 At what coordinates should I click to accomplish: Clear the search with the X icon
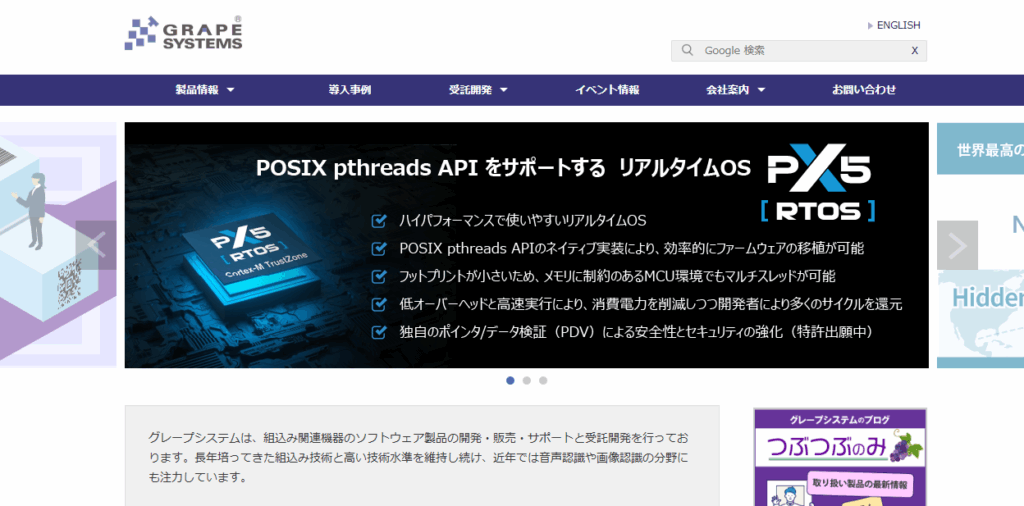pyautogui.click(x=915, y=50)
